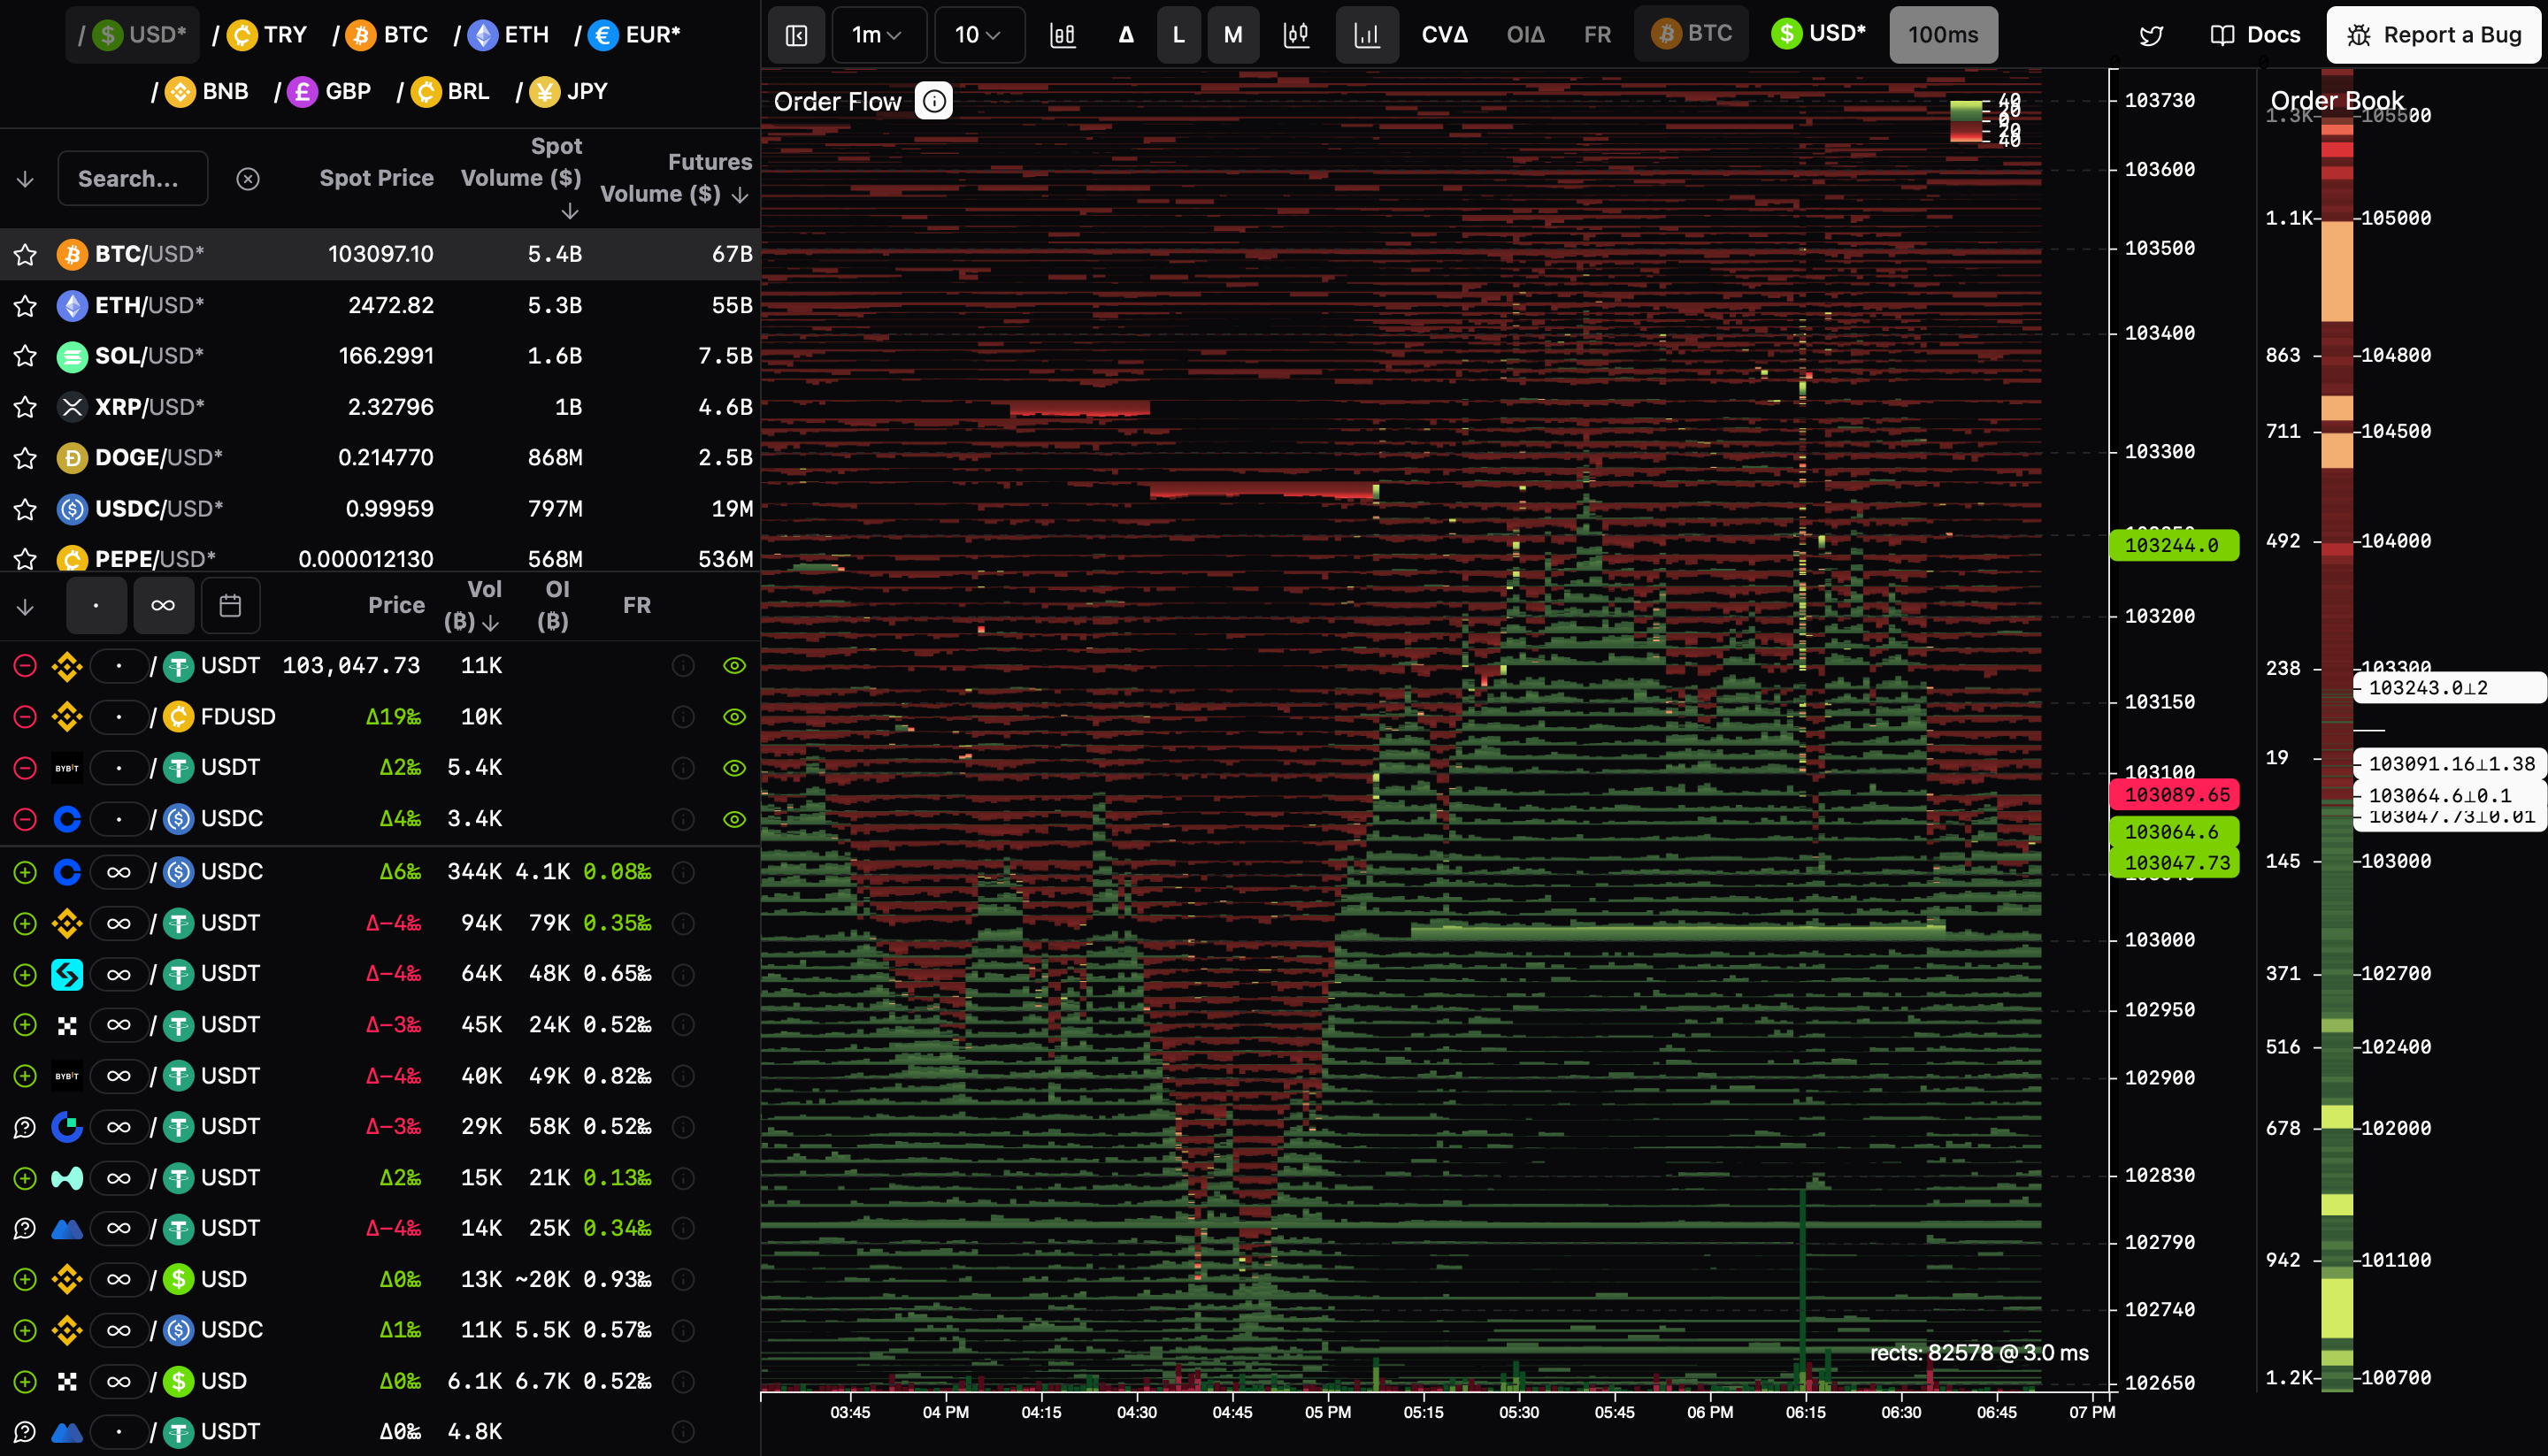Hide the Bybit USDT 5.4K eye toggle
2548x1456 pixels.
coord(734,768)
